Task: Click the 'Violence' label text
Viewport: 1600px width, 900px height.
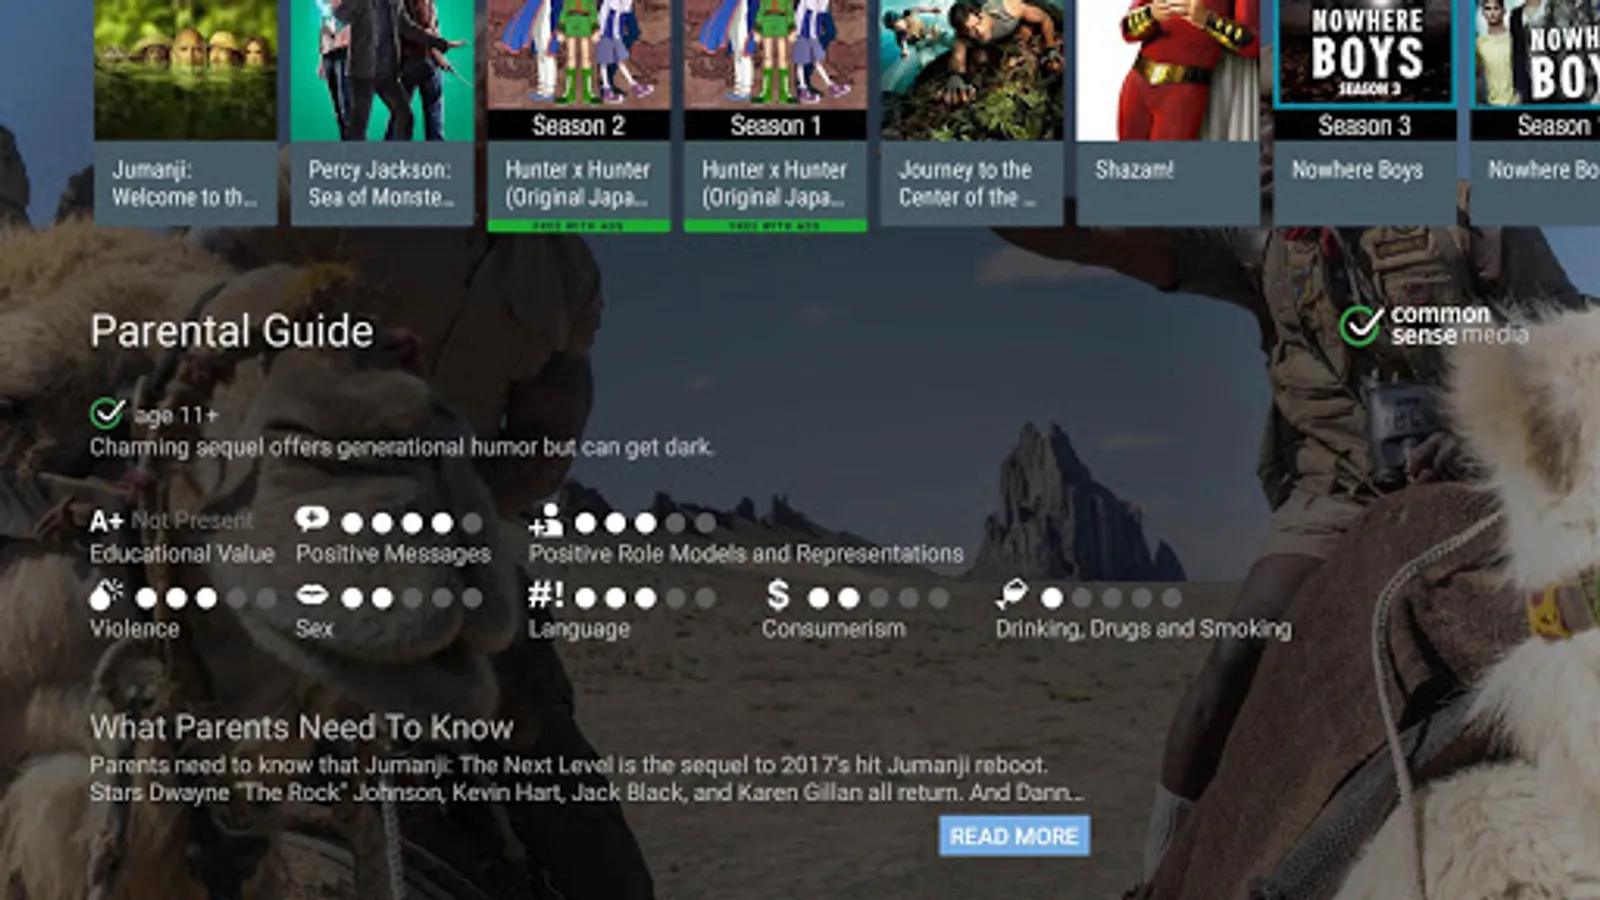Action: pos(135,629)
